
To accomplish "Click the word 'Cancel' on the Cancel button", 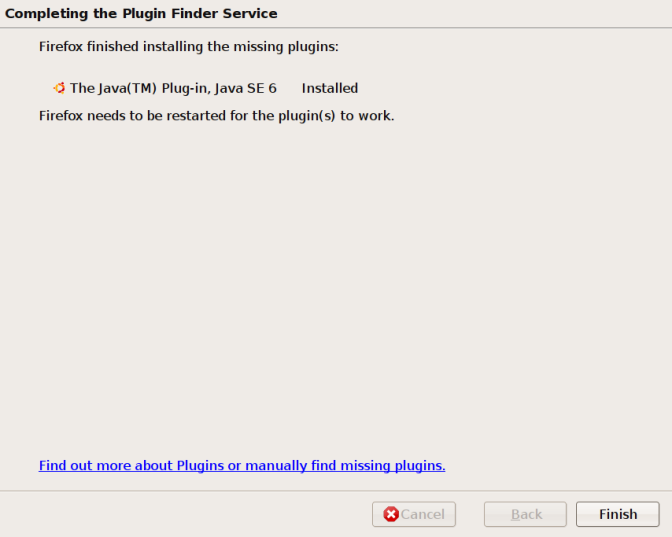I will [422, 514].
